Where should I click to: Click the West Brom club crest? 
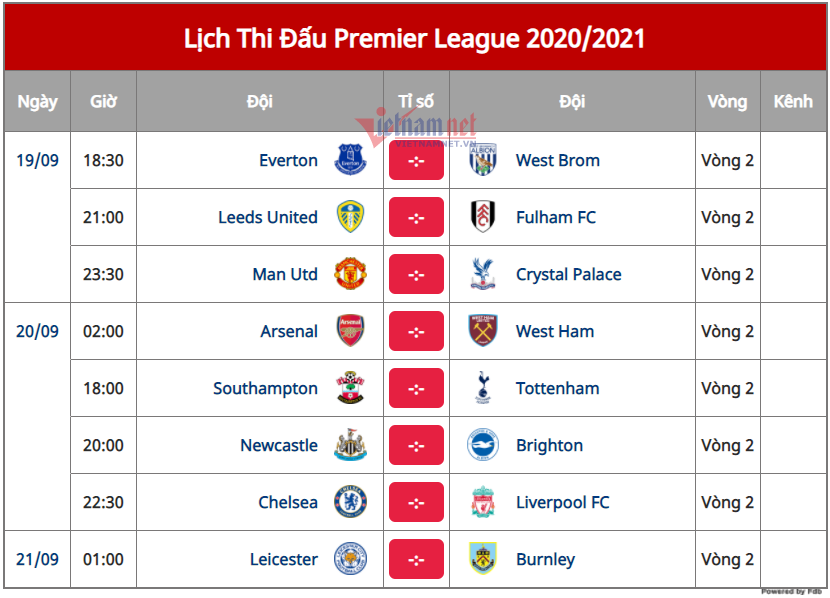click(x=483, y=160)
